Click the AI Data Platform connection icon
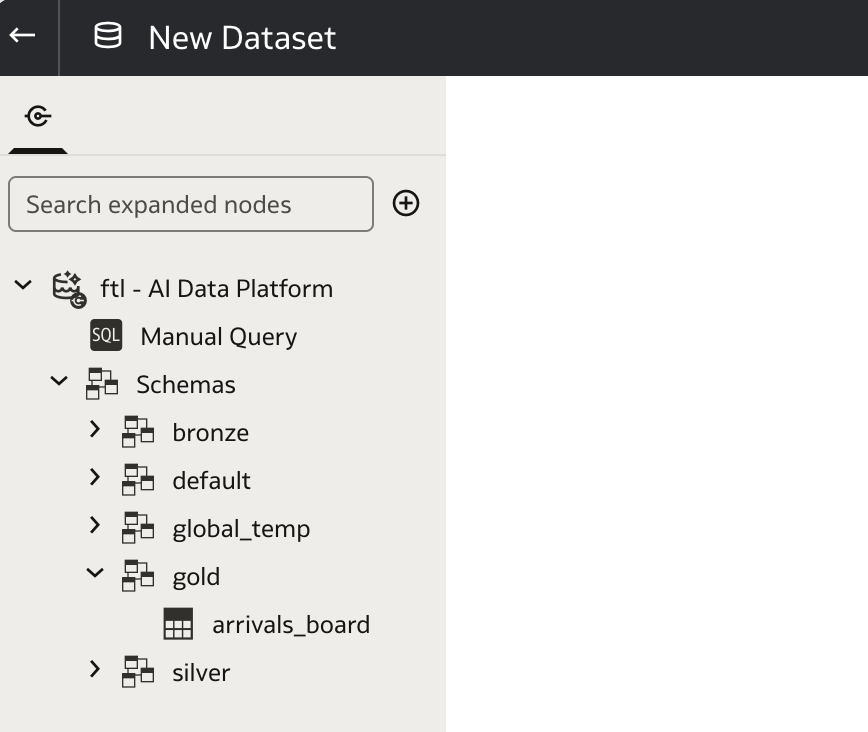This screenshot has width=868, height=732. click(x=69, y=288)
